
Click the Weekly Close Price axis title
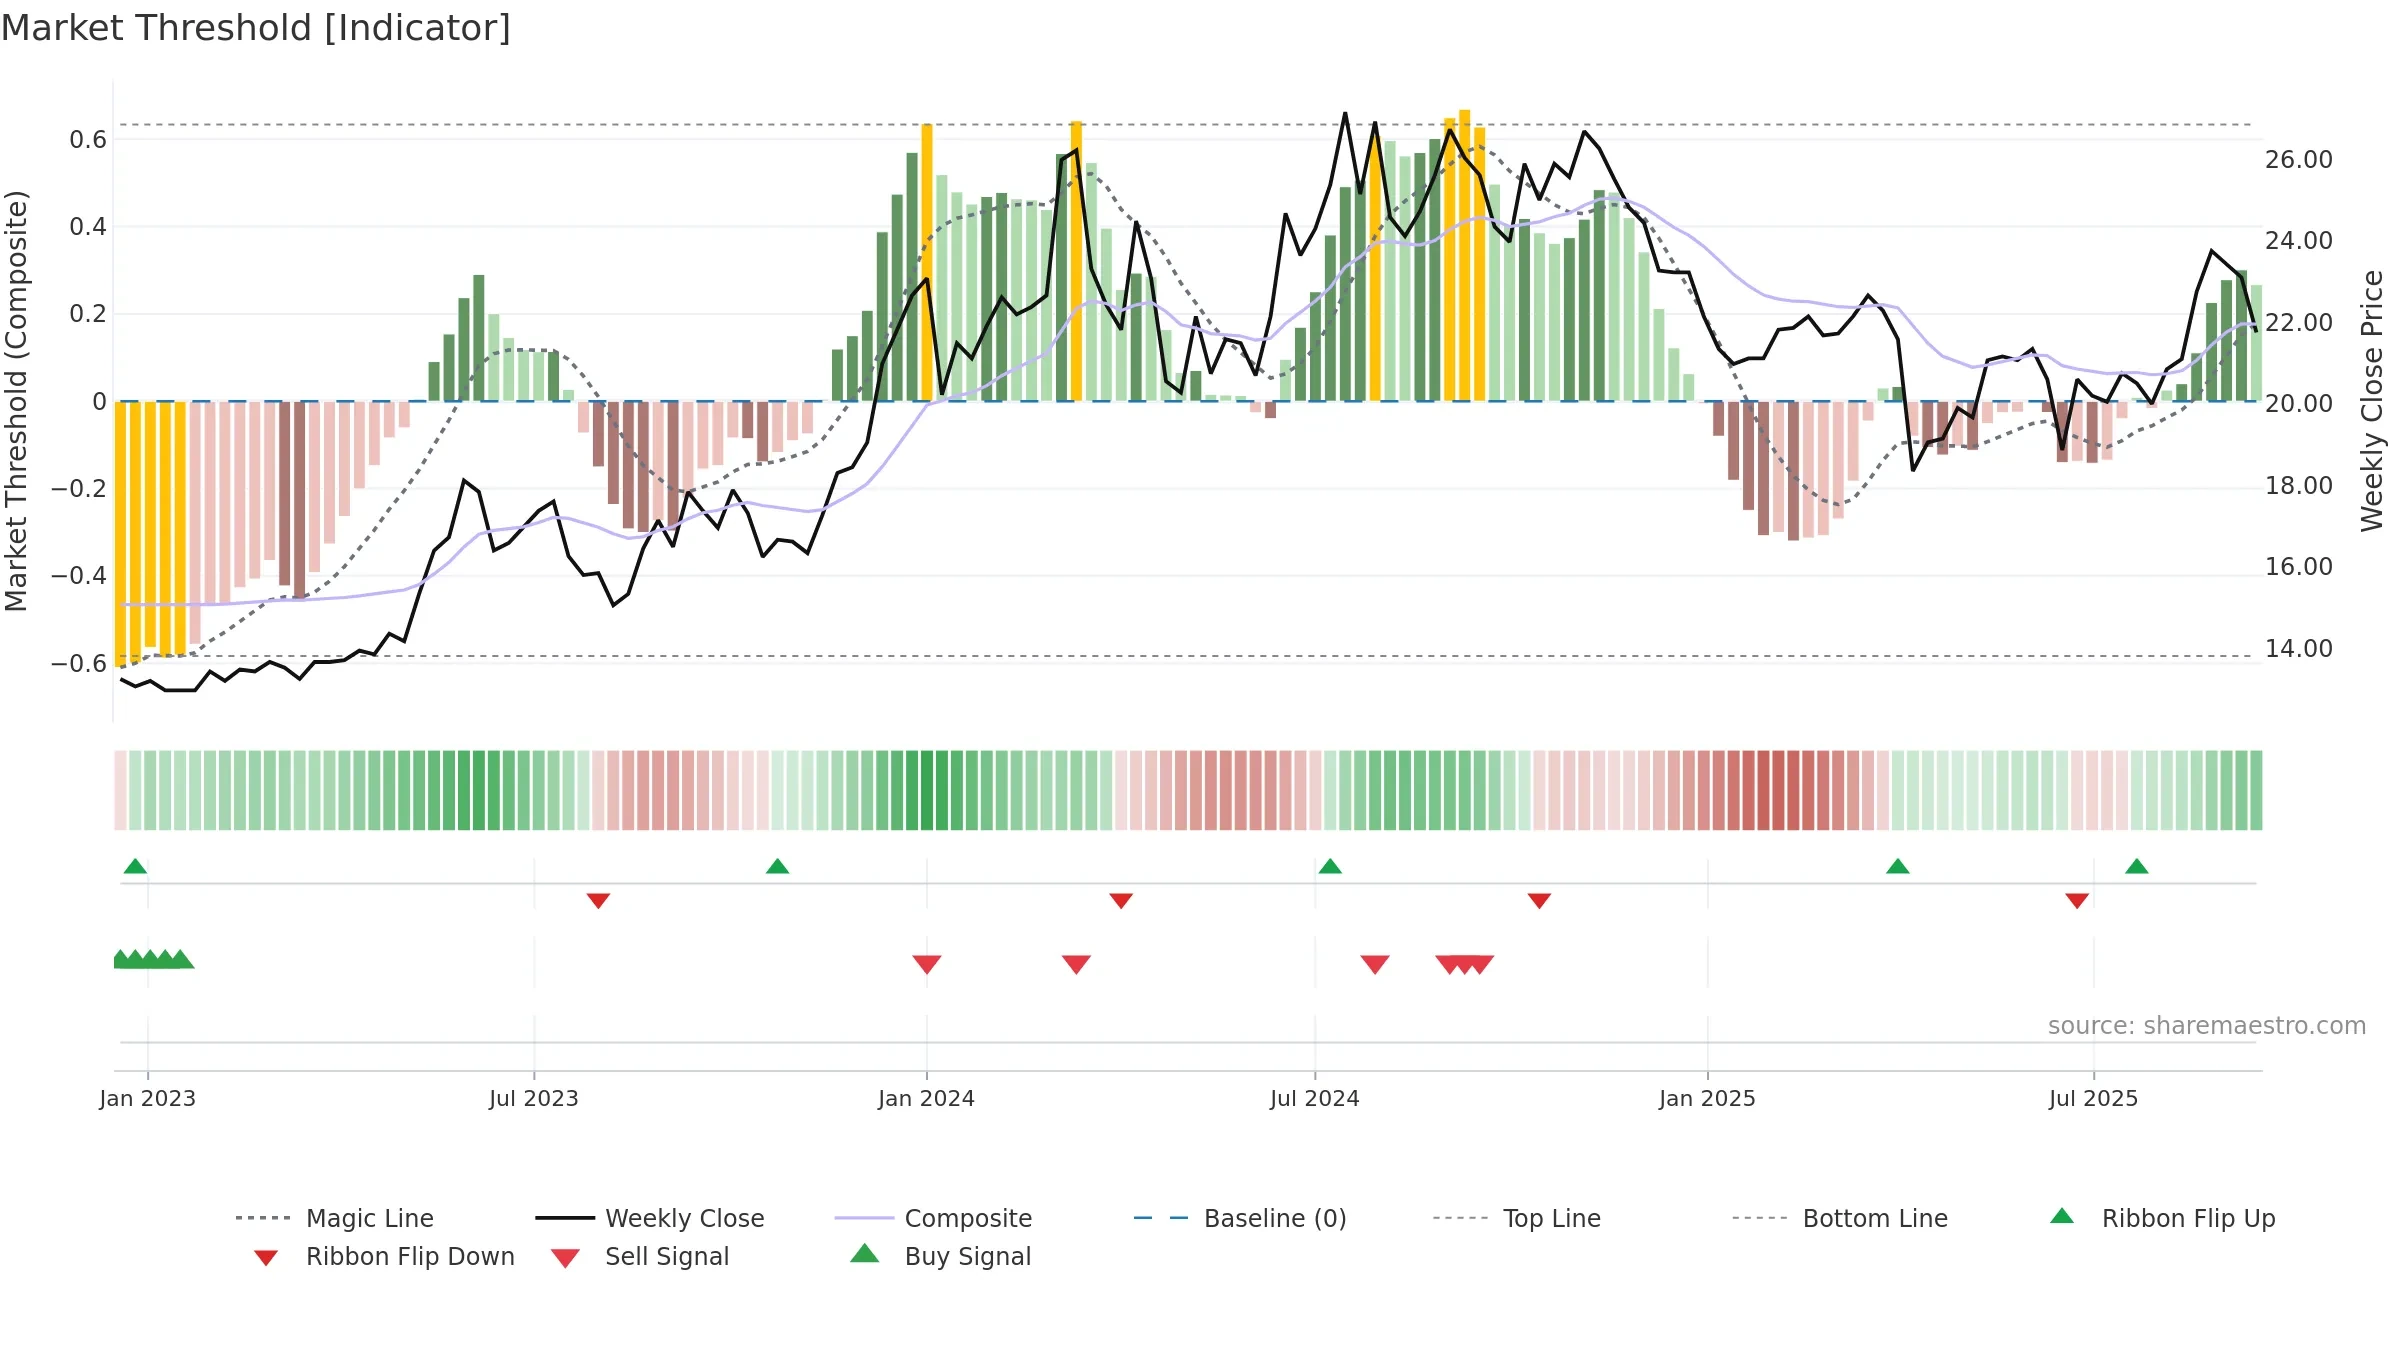coord(2372,401)
